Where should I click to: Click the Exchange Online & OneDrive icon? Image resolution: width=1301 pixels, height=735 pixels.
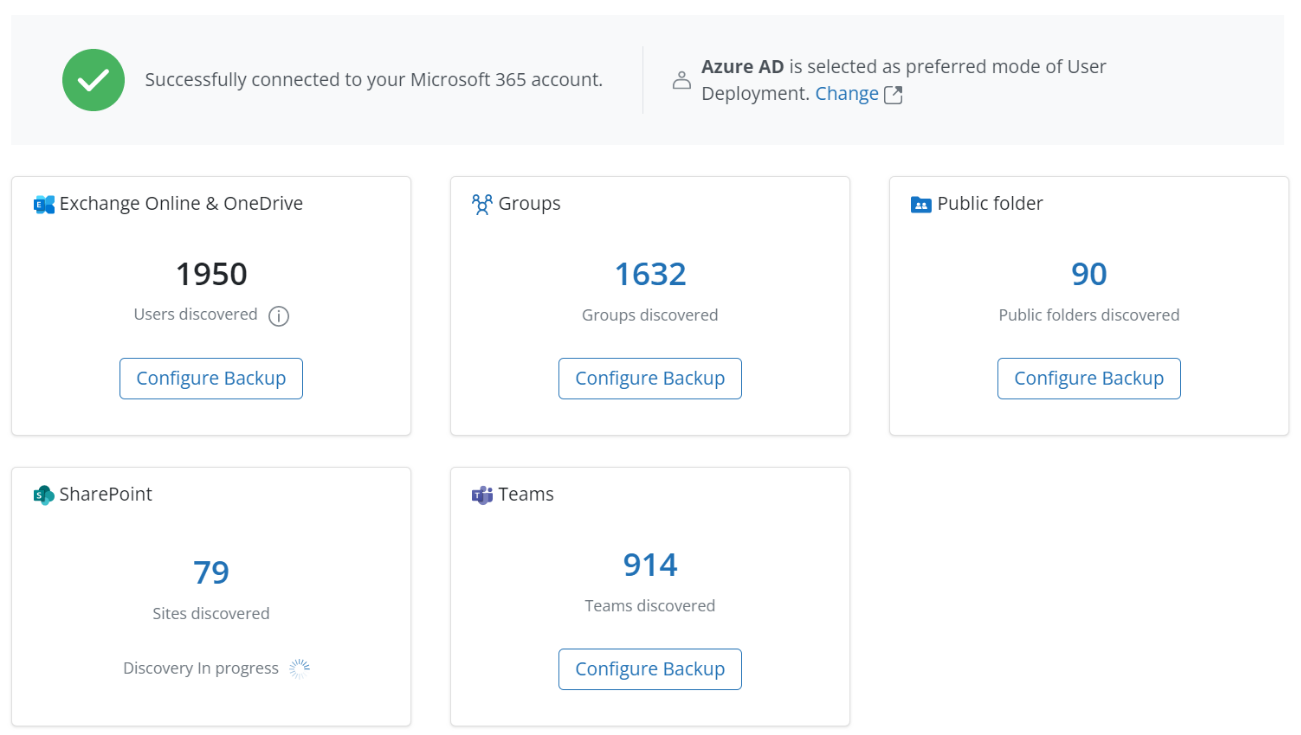coord(44,204)
